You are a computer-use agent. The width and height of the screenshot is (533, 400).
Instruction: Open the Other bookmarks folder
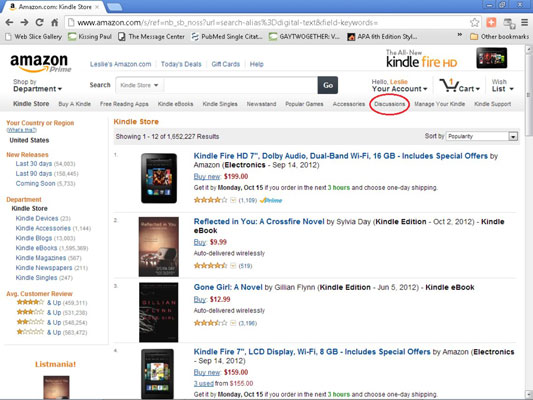click(499, 36)
